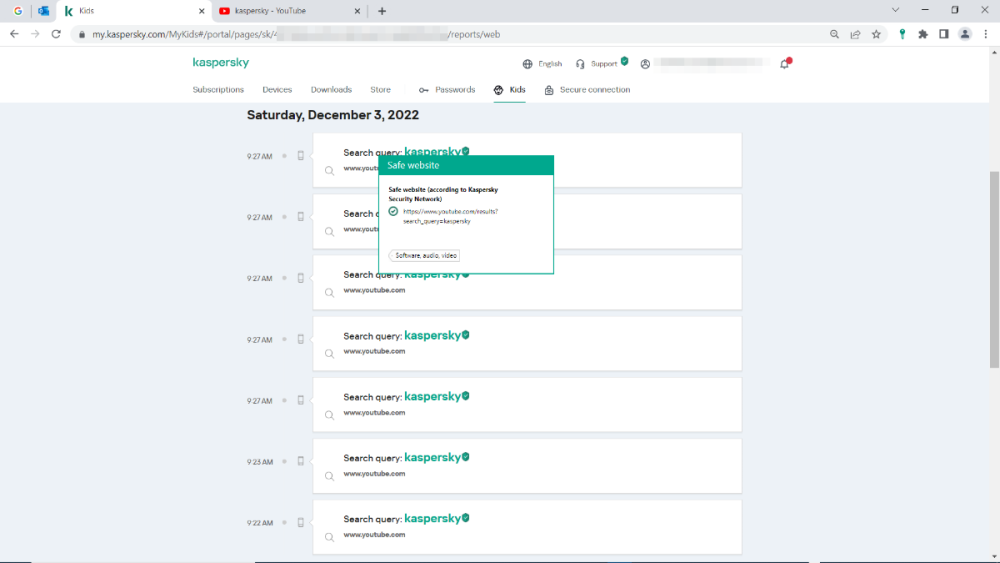Share this page icon

(x=855, y=34)
